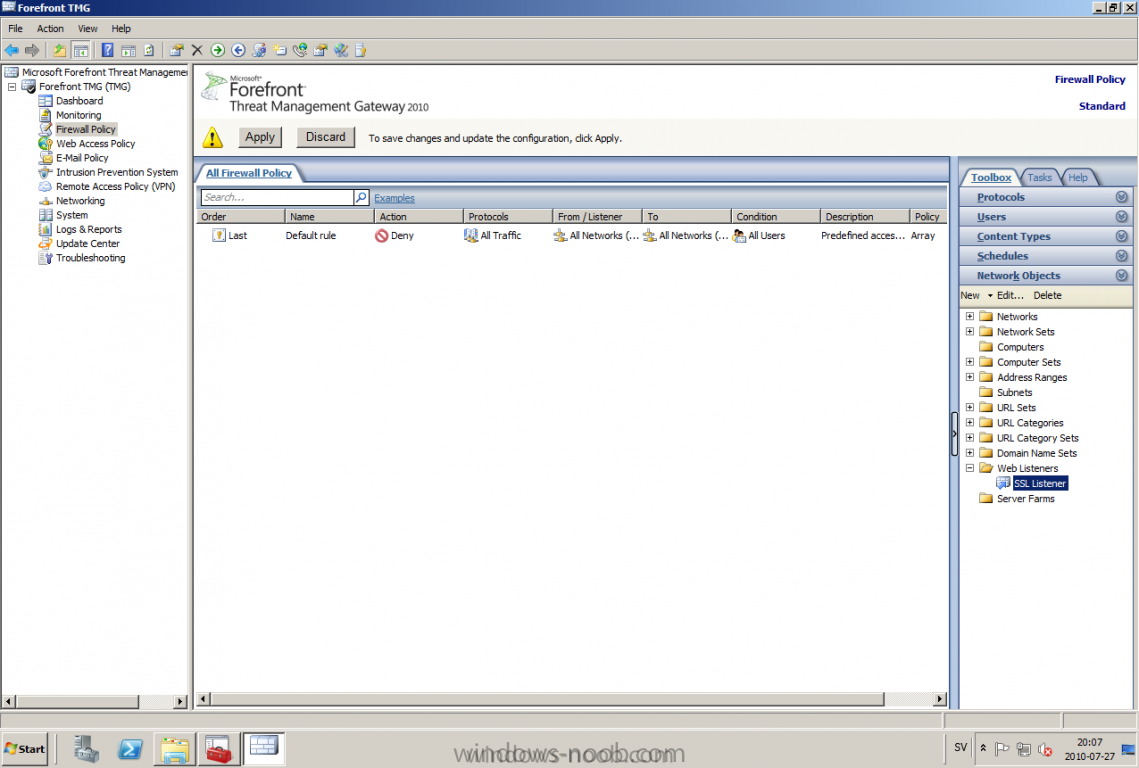Click the muted volume tray icon
Viewport: 1139px width, 768px height.
1045,749
